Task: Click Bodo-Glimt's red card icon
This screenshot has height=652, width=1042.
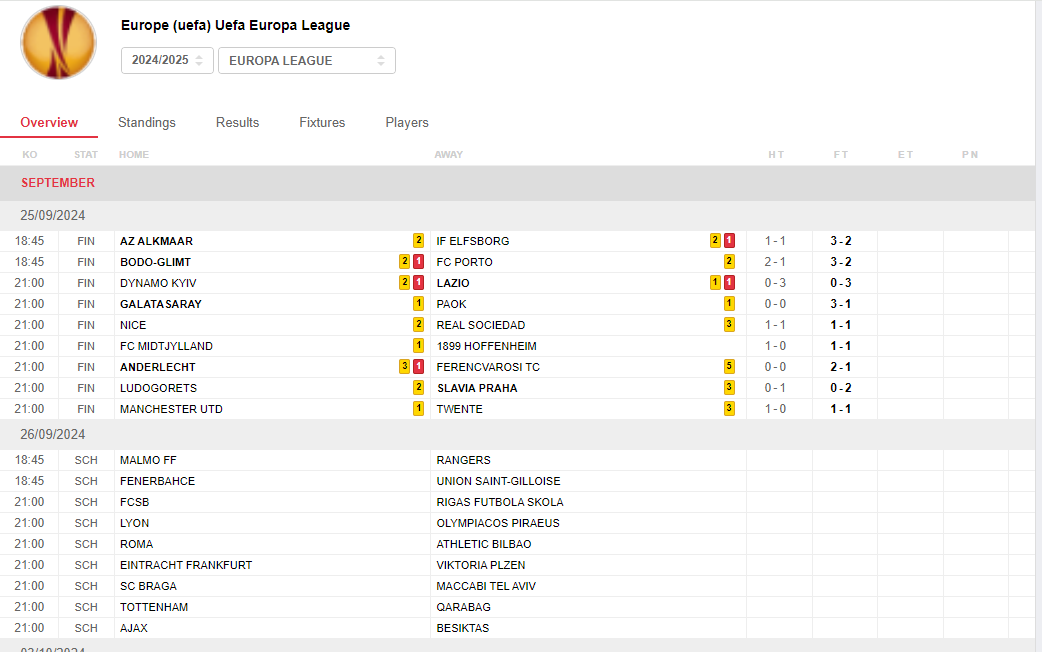Action: point(418,262)
